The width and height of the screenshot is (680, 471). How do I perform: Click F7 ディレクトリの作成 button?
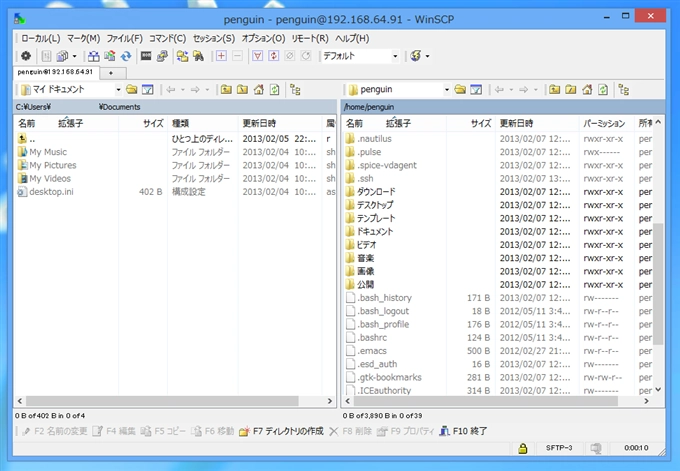click(x=281, y=431)
